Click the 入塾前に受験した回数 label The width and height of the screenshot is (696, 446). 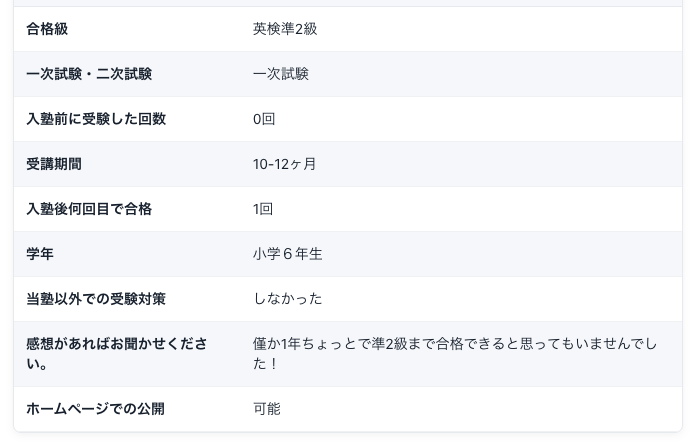point(96,119)
